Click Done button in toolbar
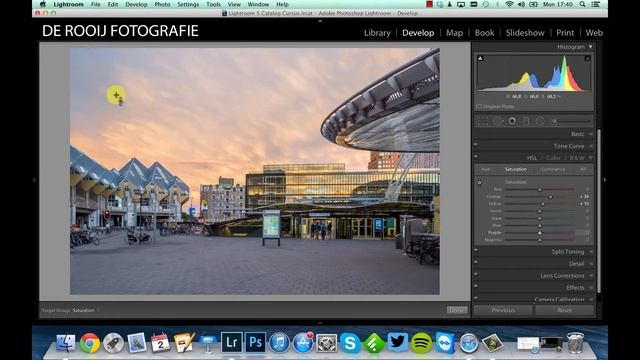Image resolution: width=640 pixels, height=360 pixels. pyautogui.click(x=457, y=310)
